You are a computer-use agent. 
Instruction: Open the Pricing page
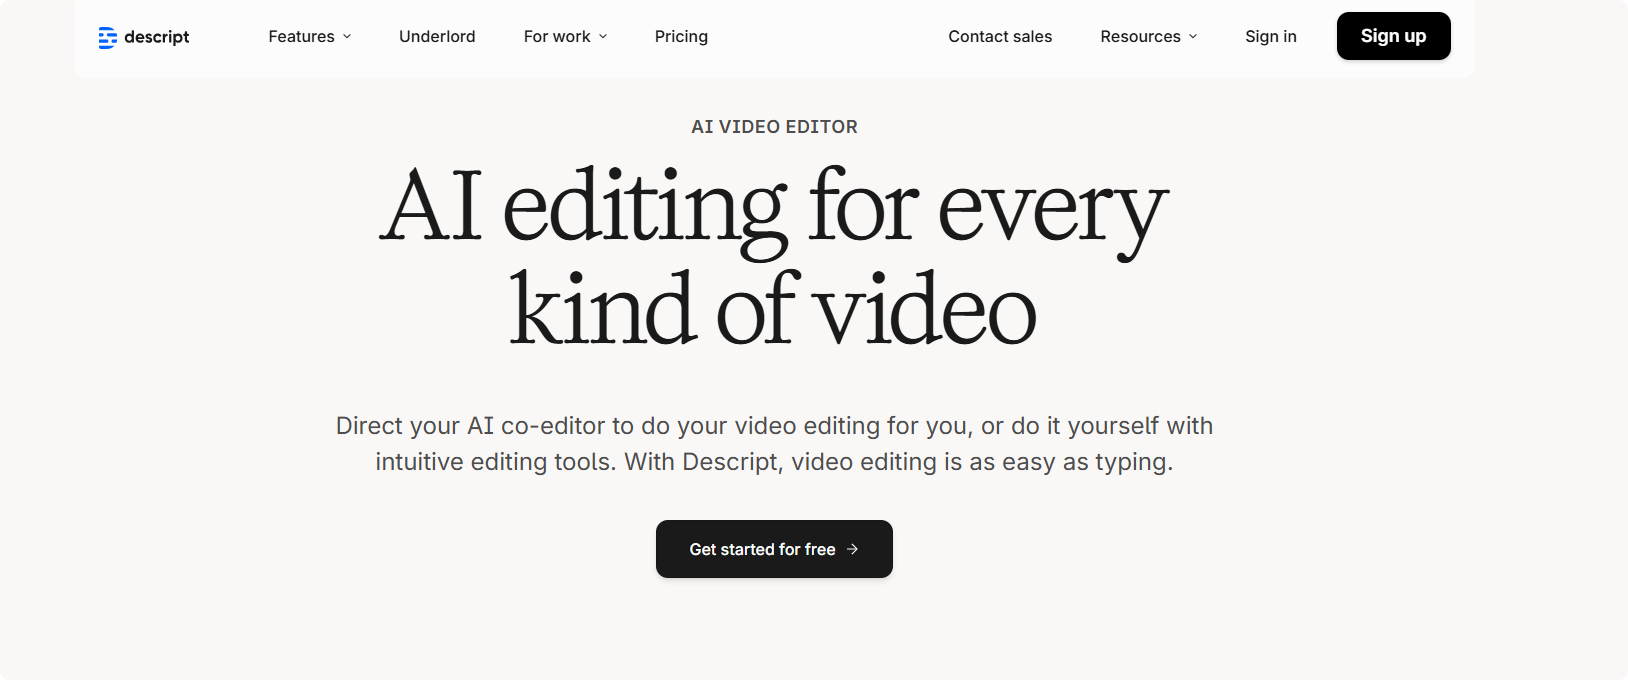(681, 37)
